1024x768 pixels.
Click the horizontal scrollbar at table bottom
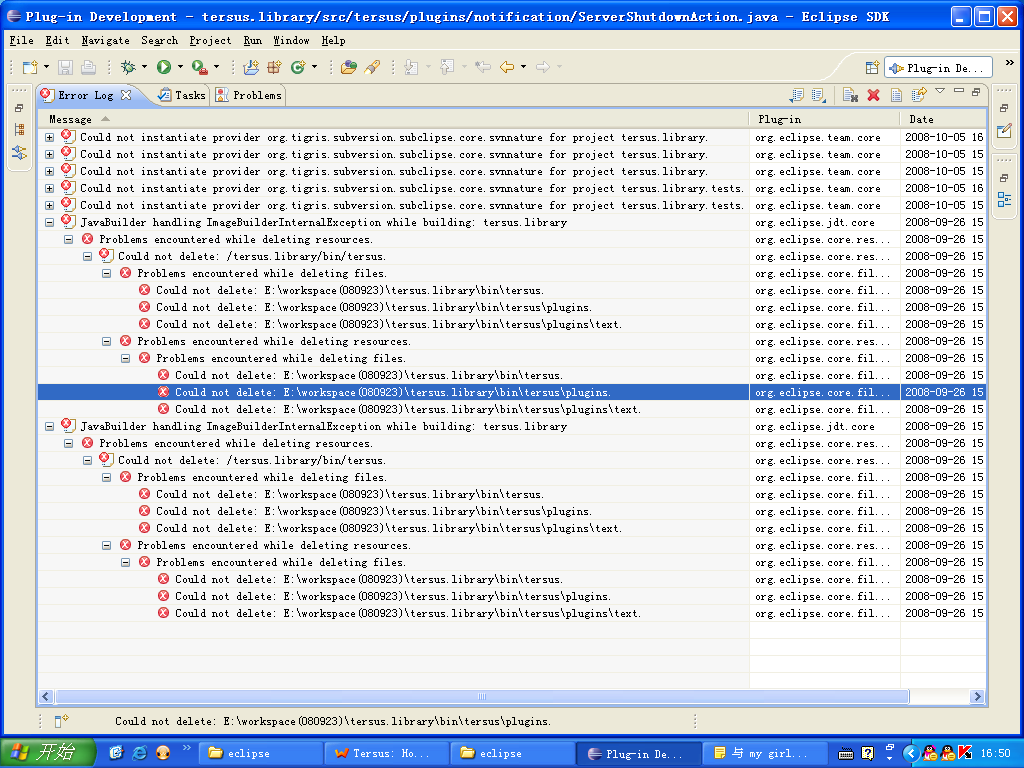(480, 697)
